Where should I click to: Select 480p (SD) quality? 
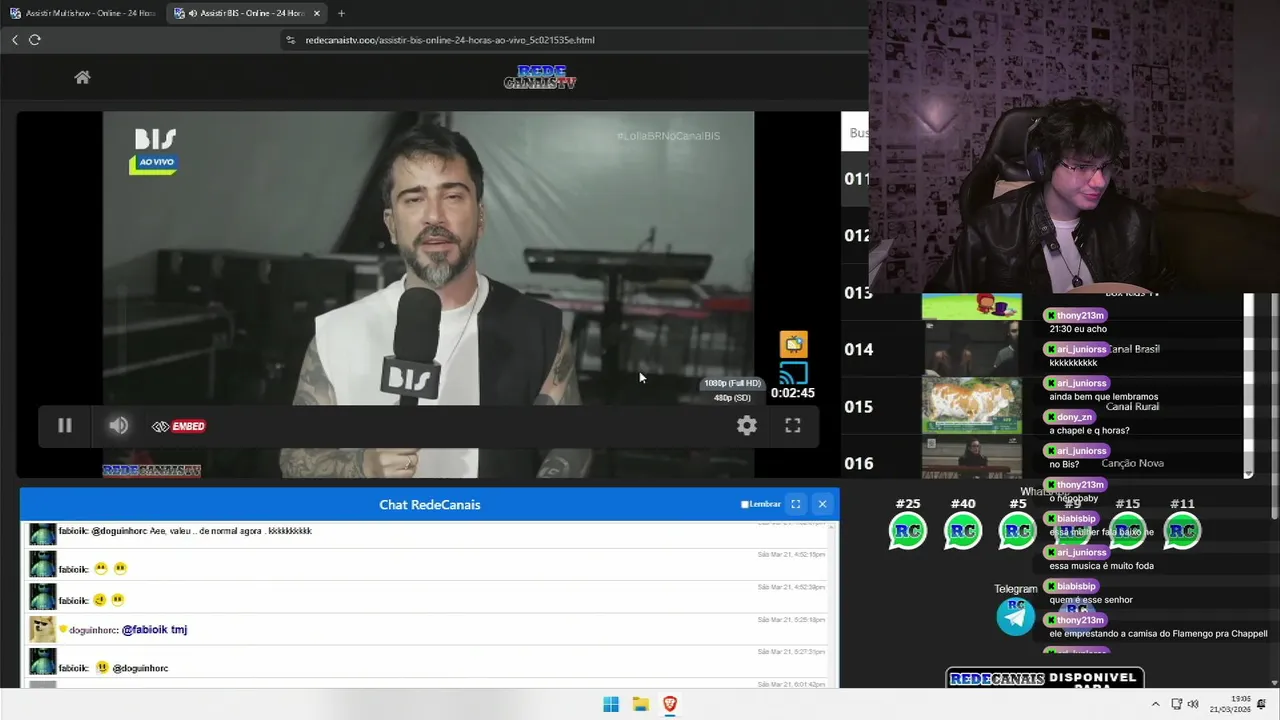[732, 398]
